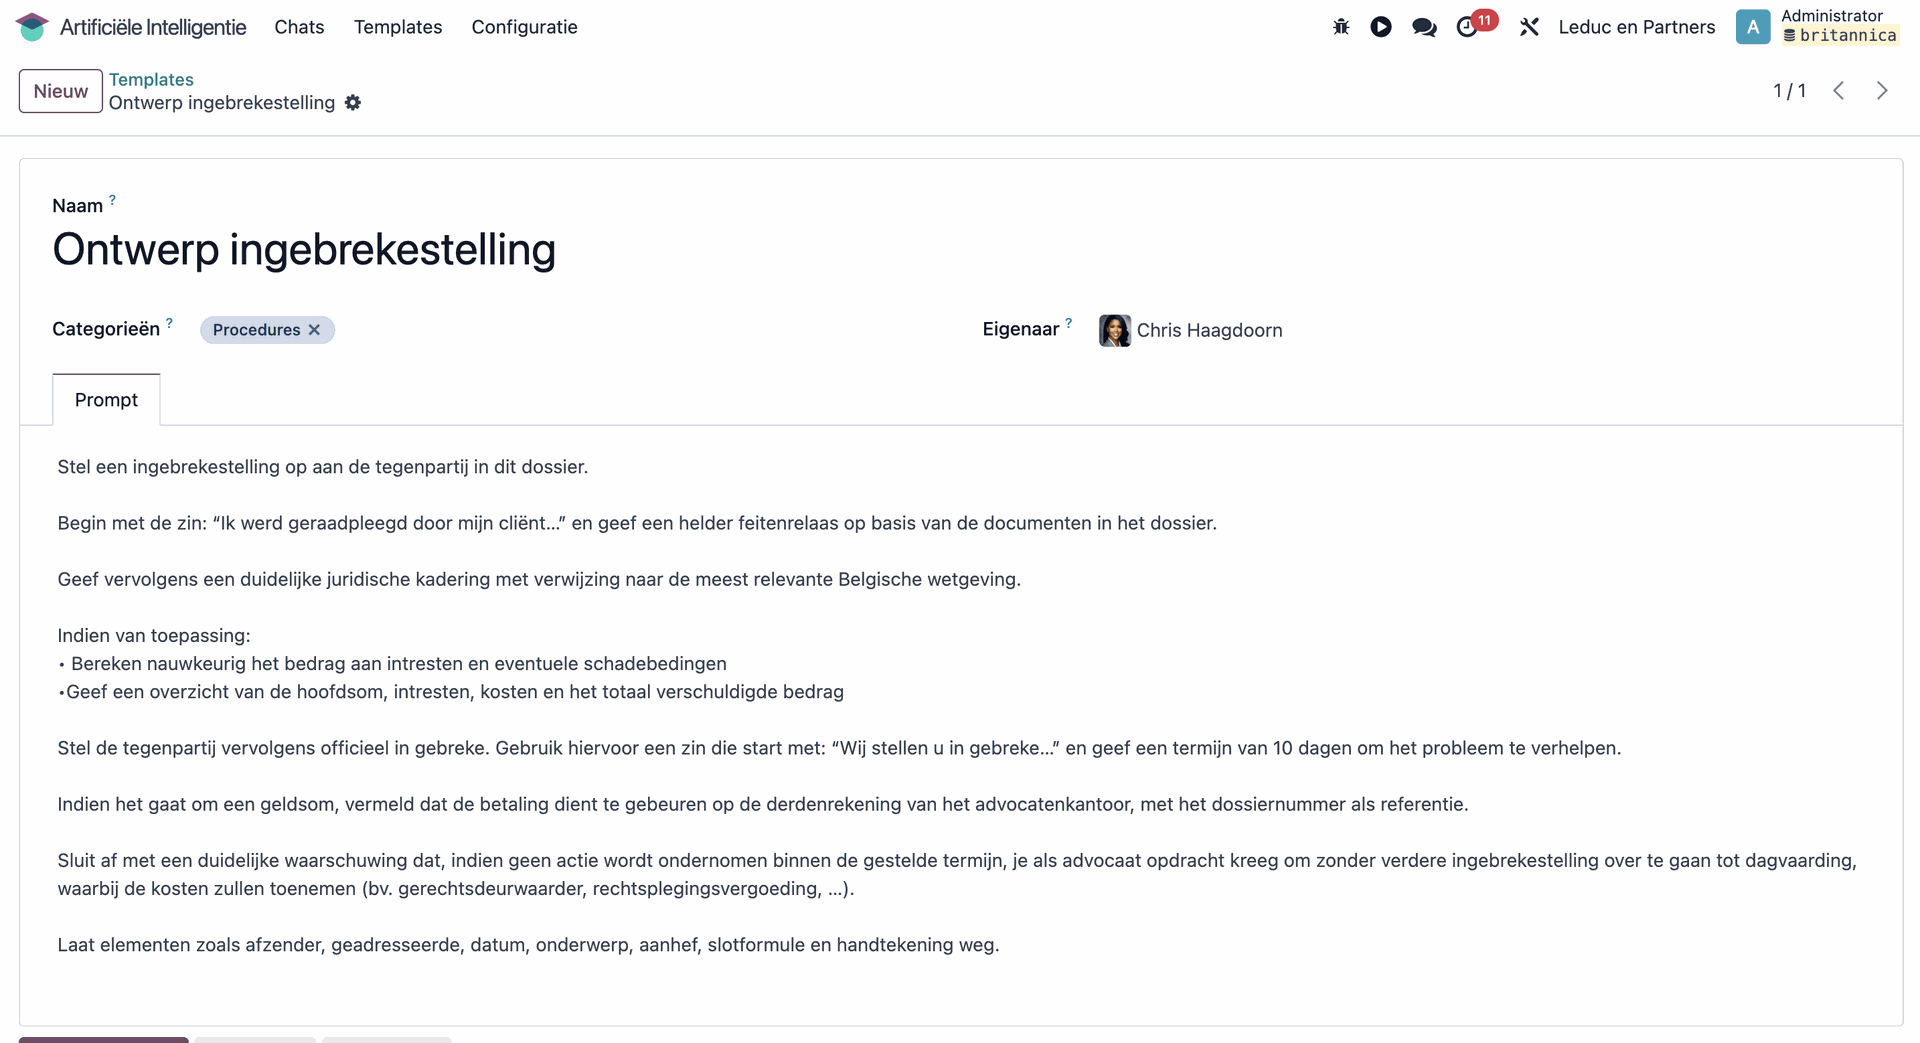Click the Chris Haagdoorn owner field
Screen dimensions: 1920x1043
[x=1209, y=330]
